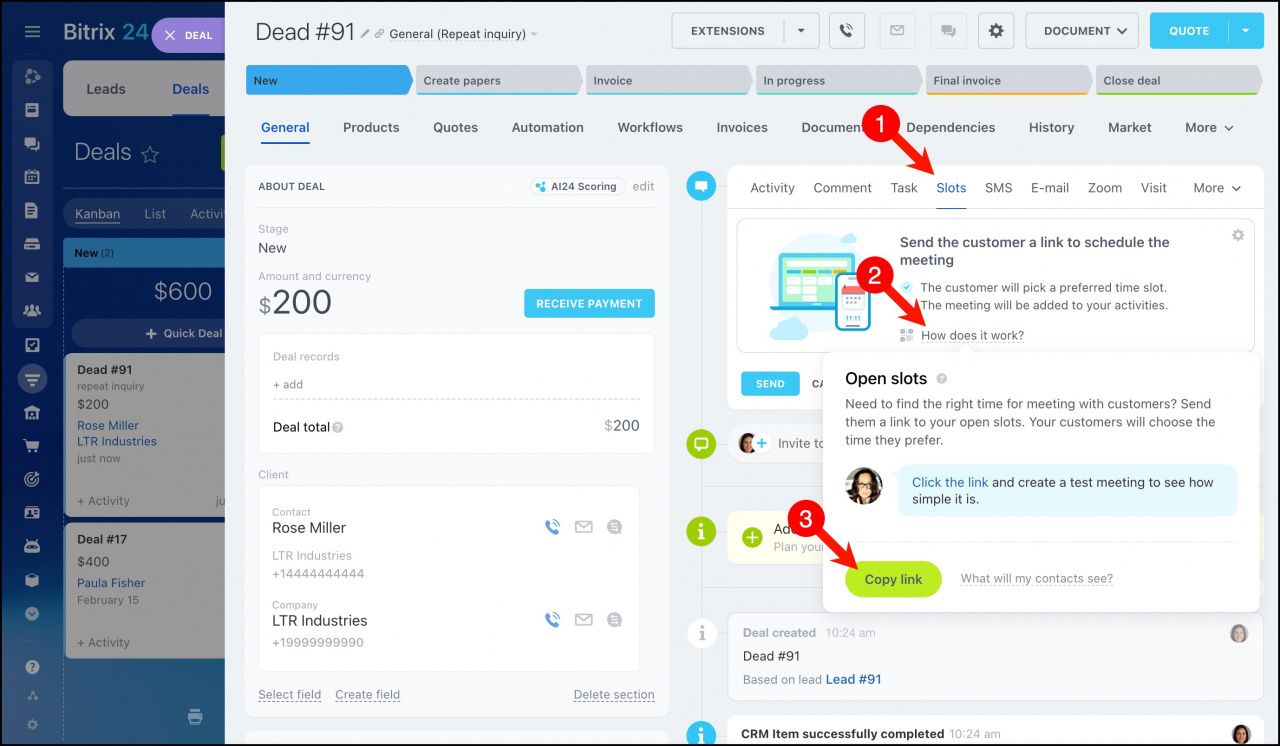Set deal stage to Final invoice
The width and height of the screenshot is (1280, 746).
tap(1008, 81)
